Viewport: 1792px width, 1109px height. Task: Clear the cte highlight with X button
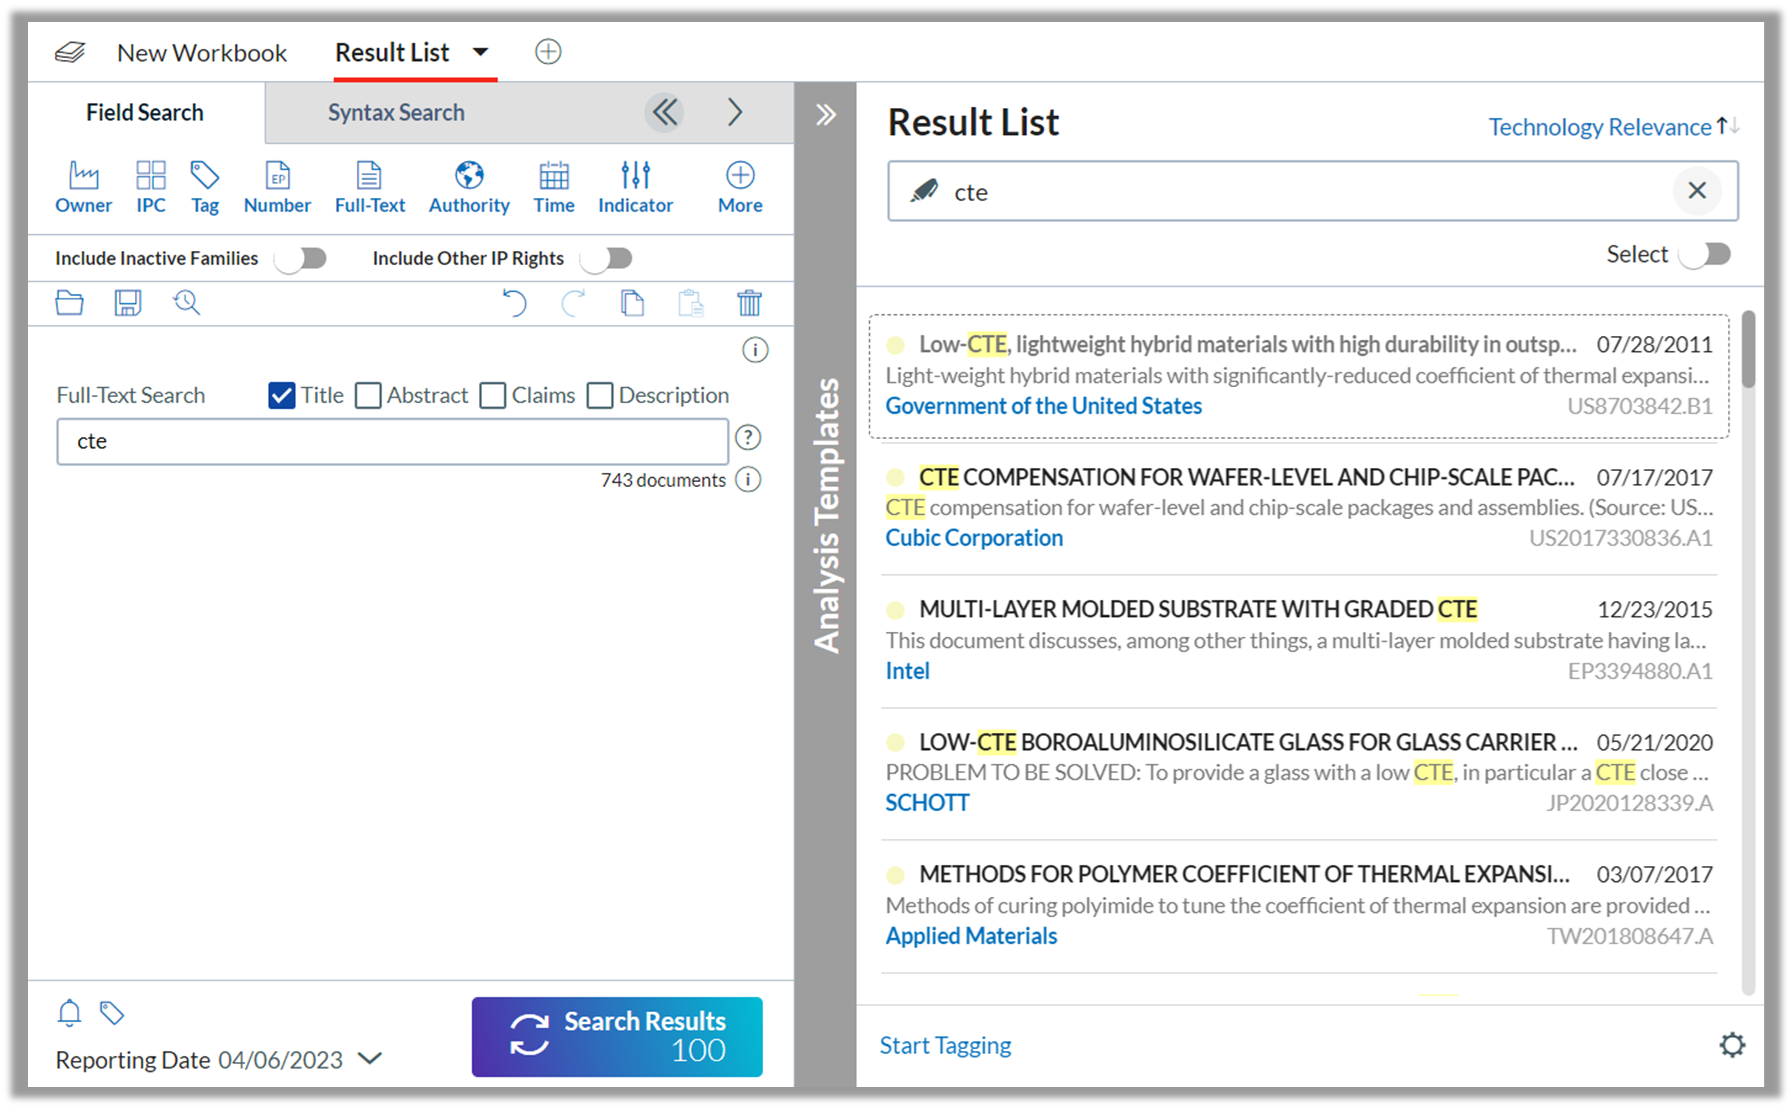(x=1697, y=190)
